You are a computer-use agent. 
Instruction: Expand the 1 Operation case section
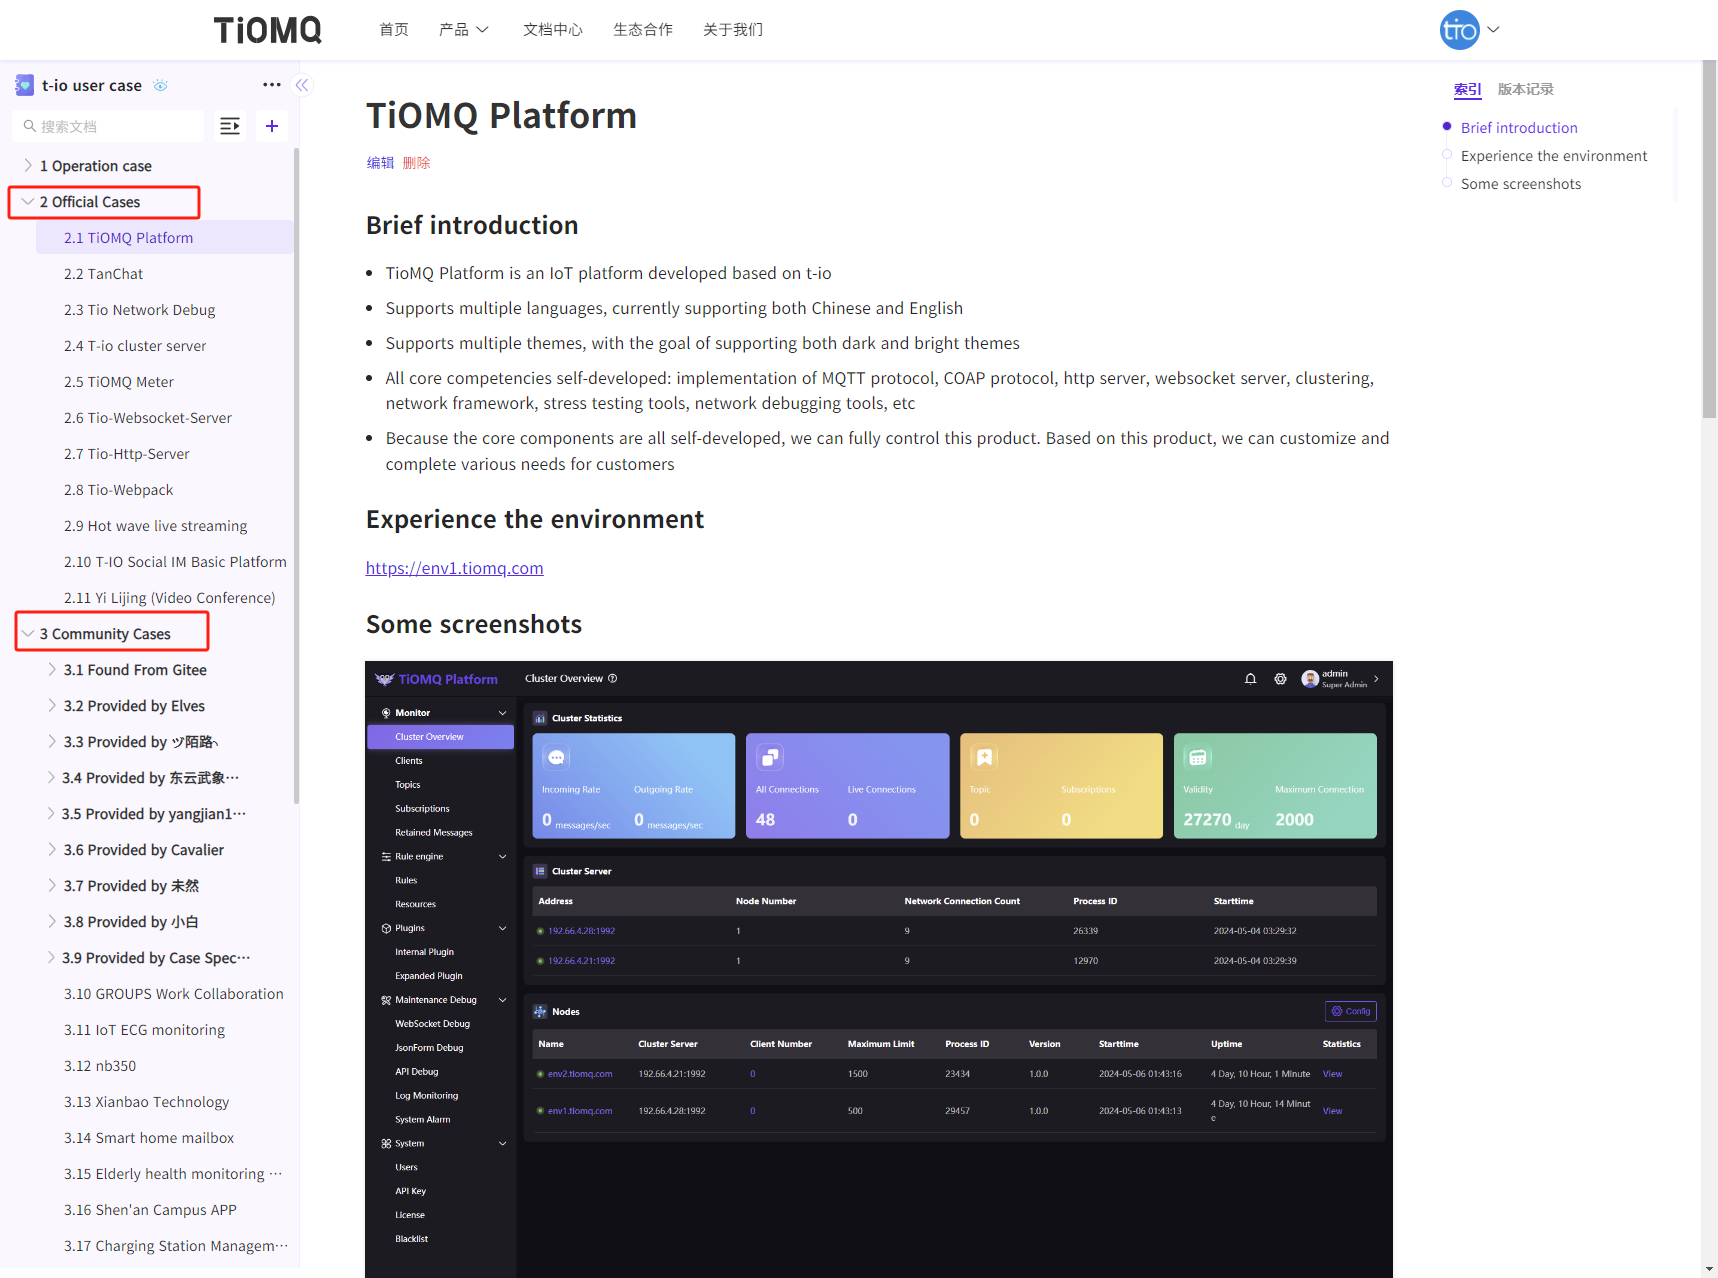click(x=28, y=165)
